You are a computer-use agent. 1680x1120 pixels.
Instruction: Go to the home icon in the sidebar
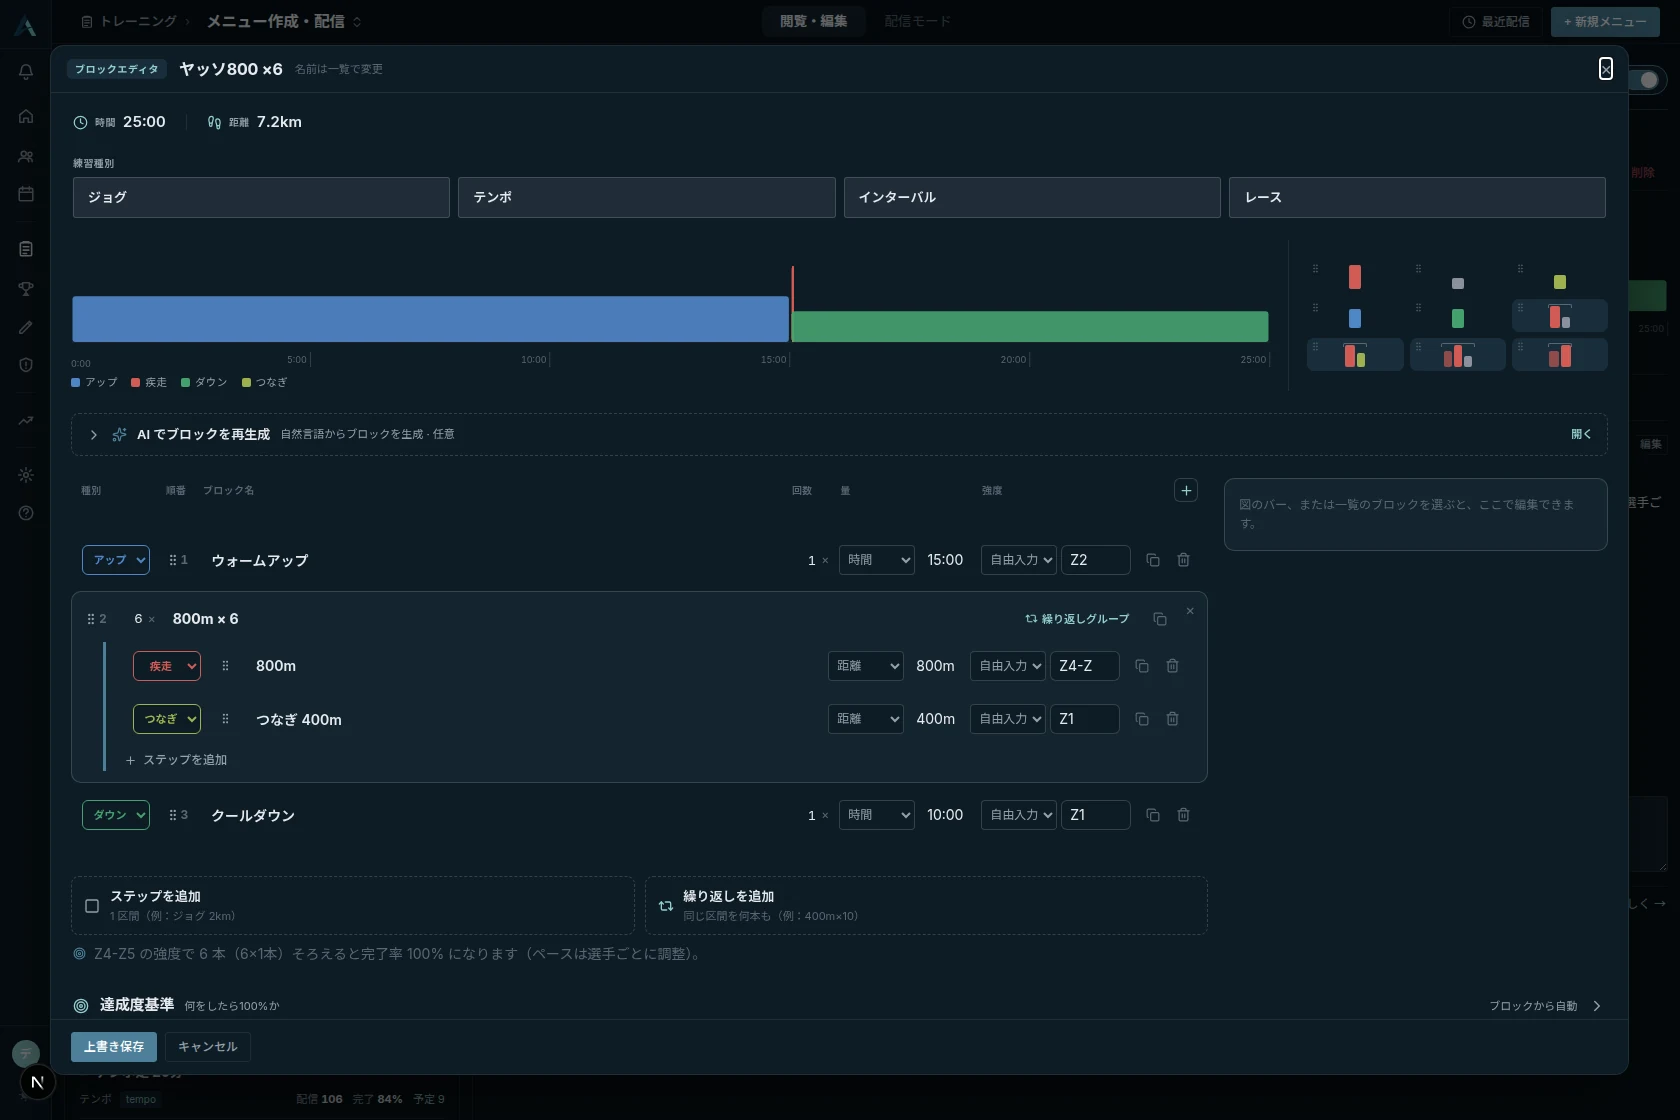[26, 116]
